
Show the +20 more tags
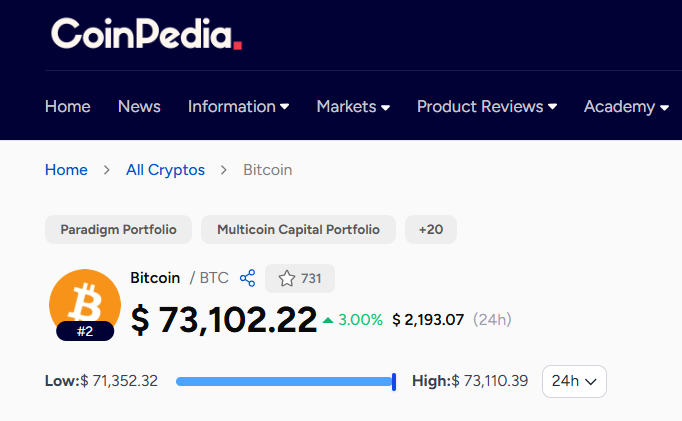coord(430,230)
